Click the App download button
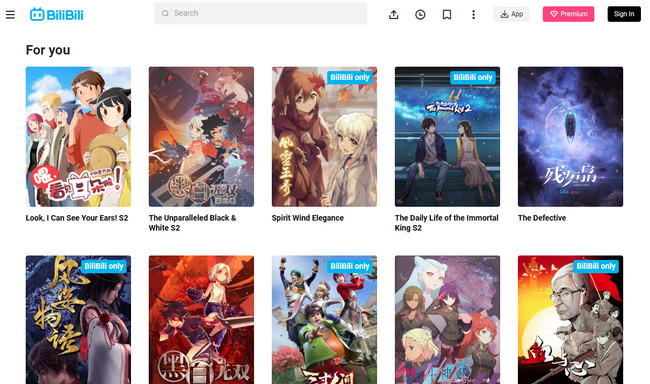Image resolution: width=650 pixels, height=384 pixels. [x=511, y=14]
